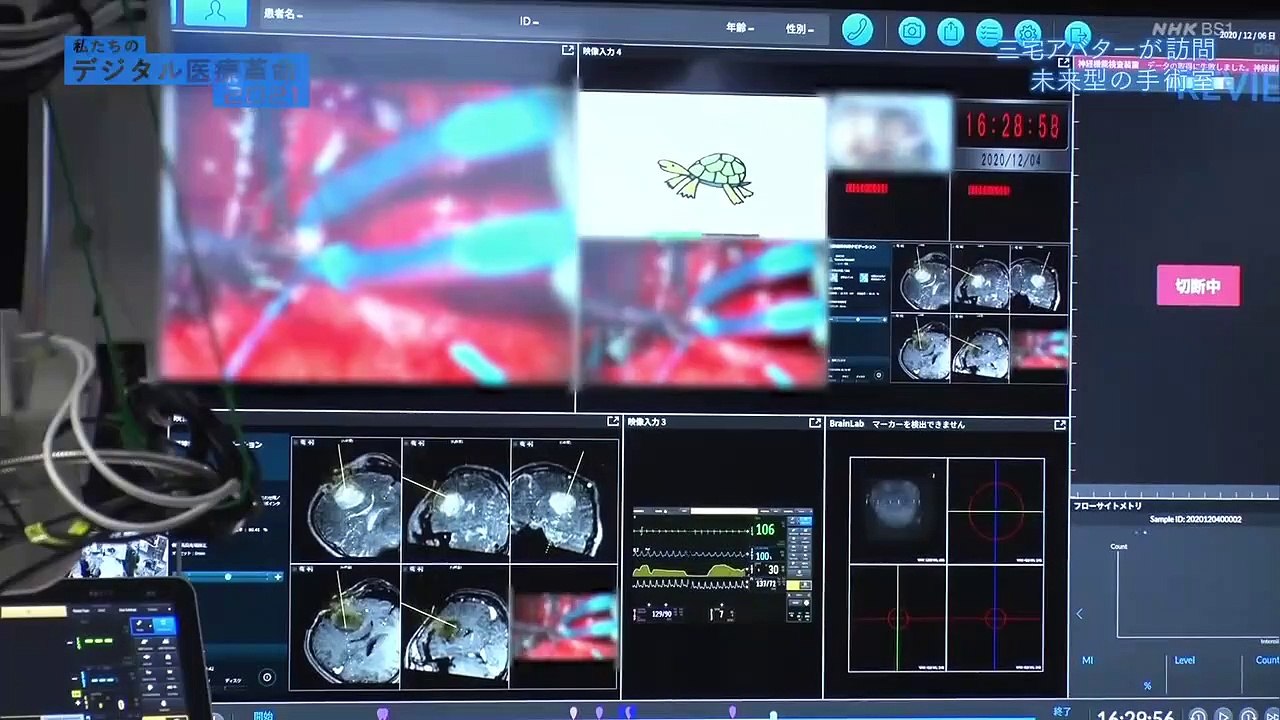Go back with the flow cytometry chevron

(x=1079, y=614)
